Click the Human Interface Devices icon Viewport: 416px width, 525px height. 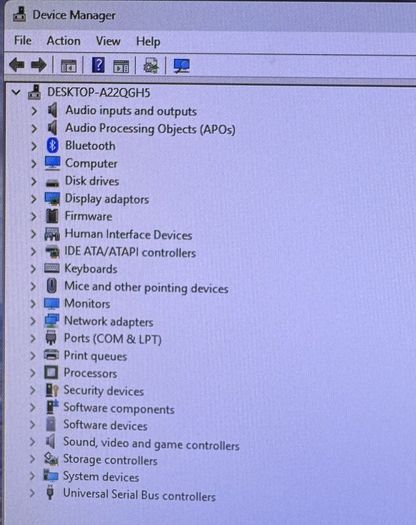(52, 234)
